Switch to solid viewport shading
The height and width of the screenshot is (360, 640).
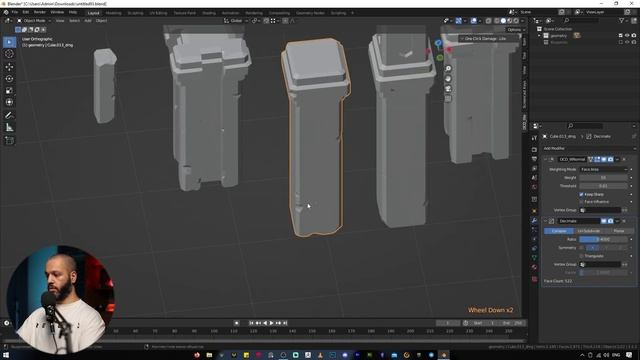[x=503, y=20]
